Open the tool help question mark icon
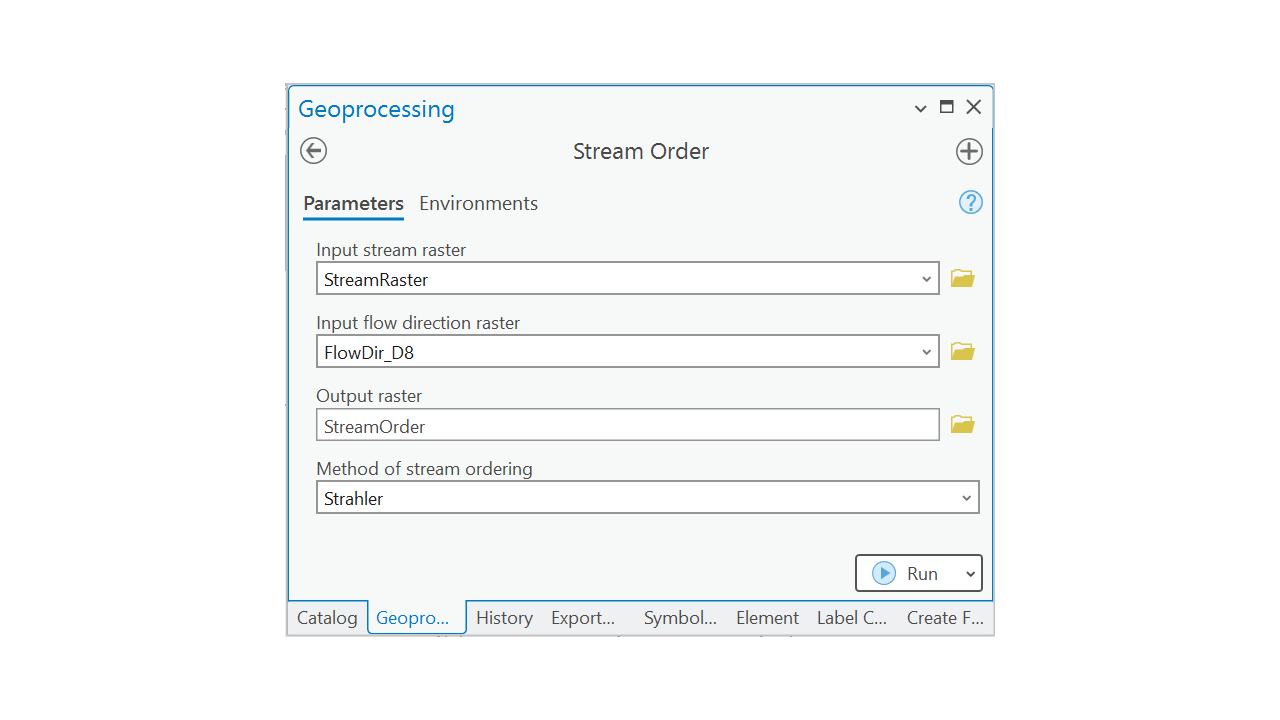The height and width of the screenshot is (720, 1280). 970,203
